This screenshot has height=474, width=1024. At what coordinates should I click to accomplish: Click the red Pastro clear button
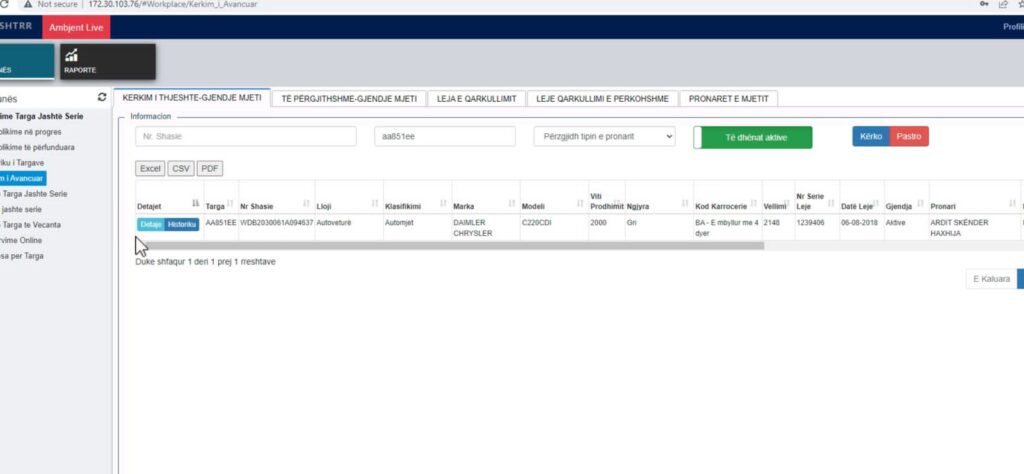pos(909,136)
